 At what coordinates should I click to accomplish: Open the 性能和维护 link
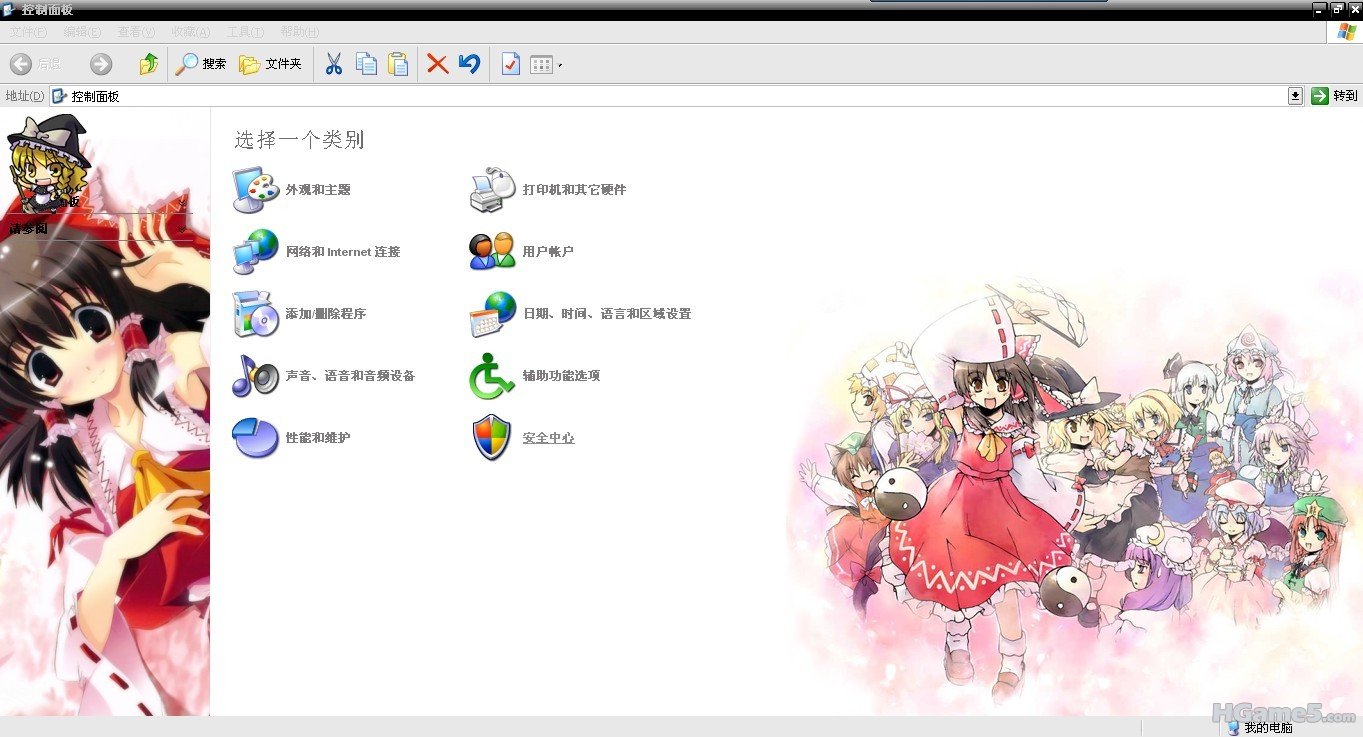point(318,438)
